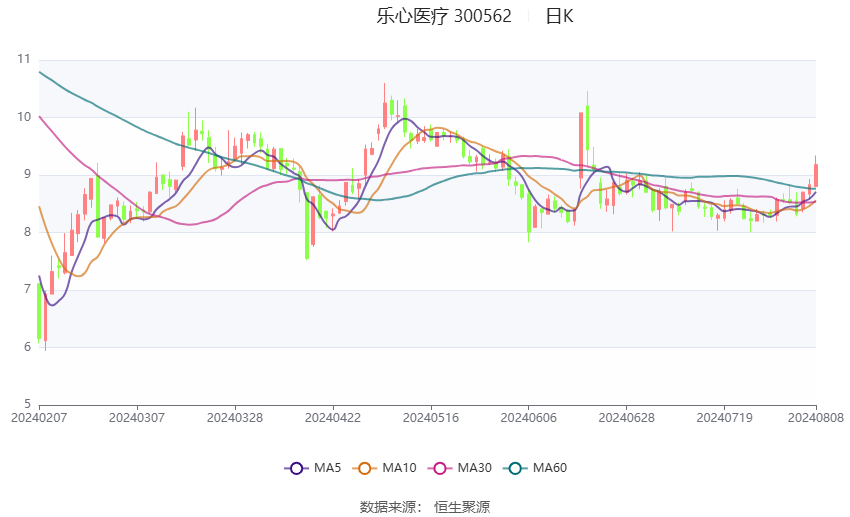
Task: Hide the MA5 line via its label
Action: pyautogui.click(x=327, y=468)
